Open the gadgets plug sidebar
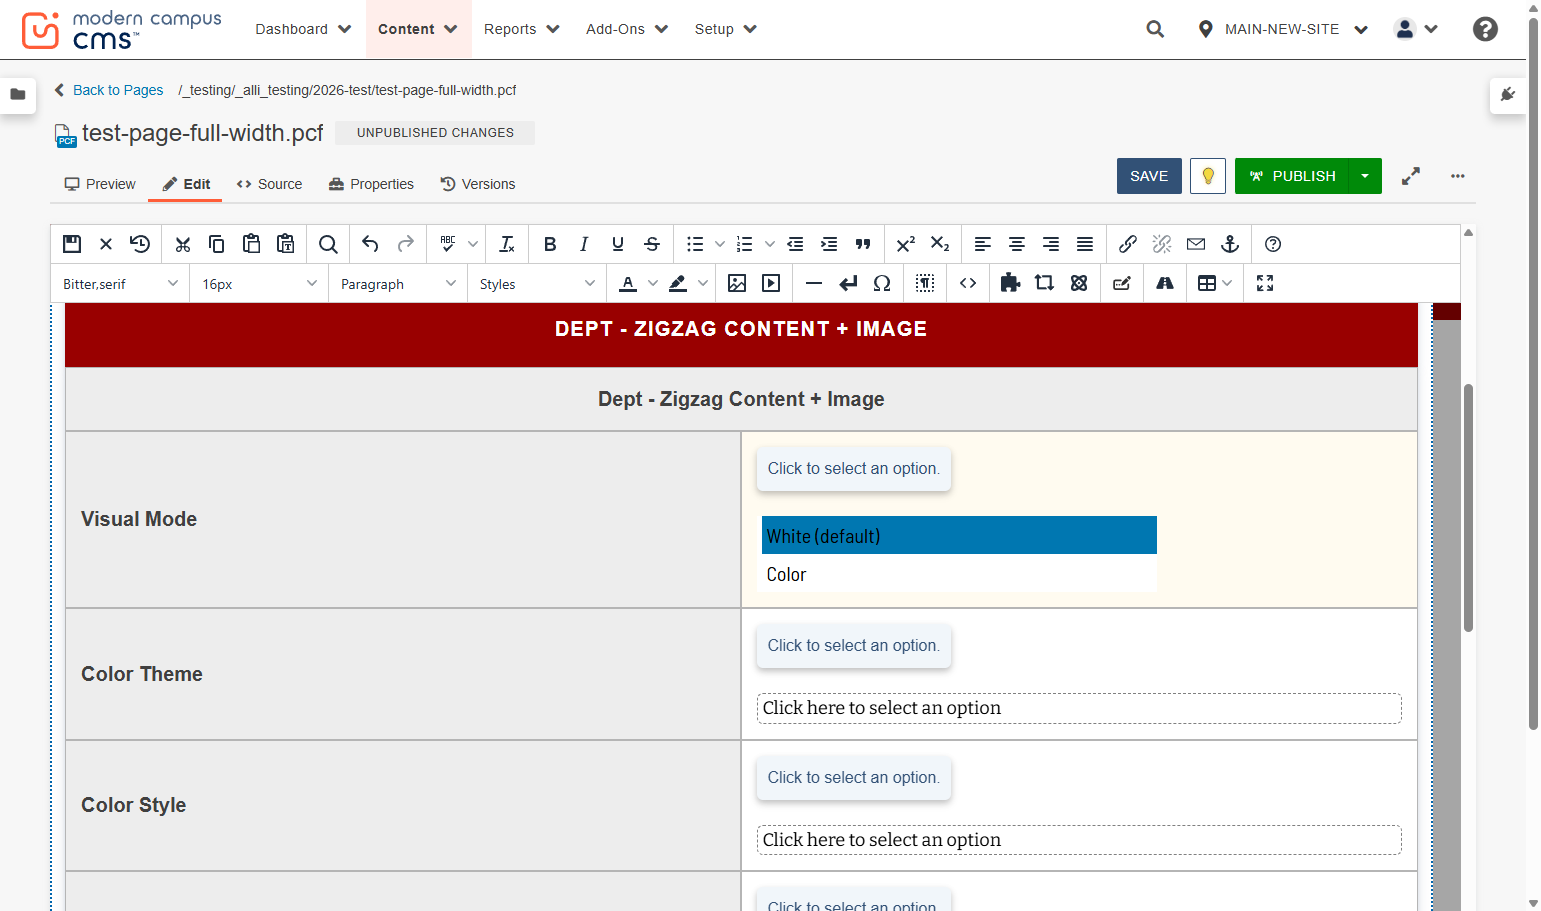 1508,95
